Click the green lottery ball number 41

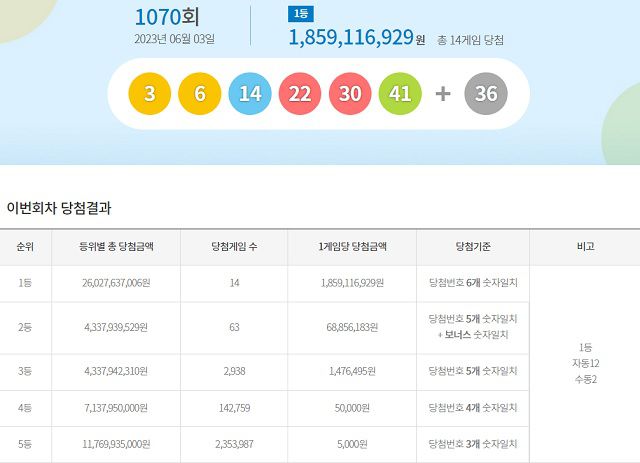coord(400,94)
